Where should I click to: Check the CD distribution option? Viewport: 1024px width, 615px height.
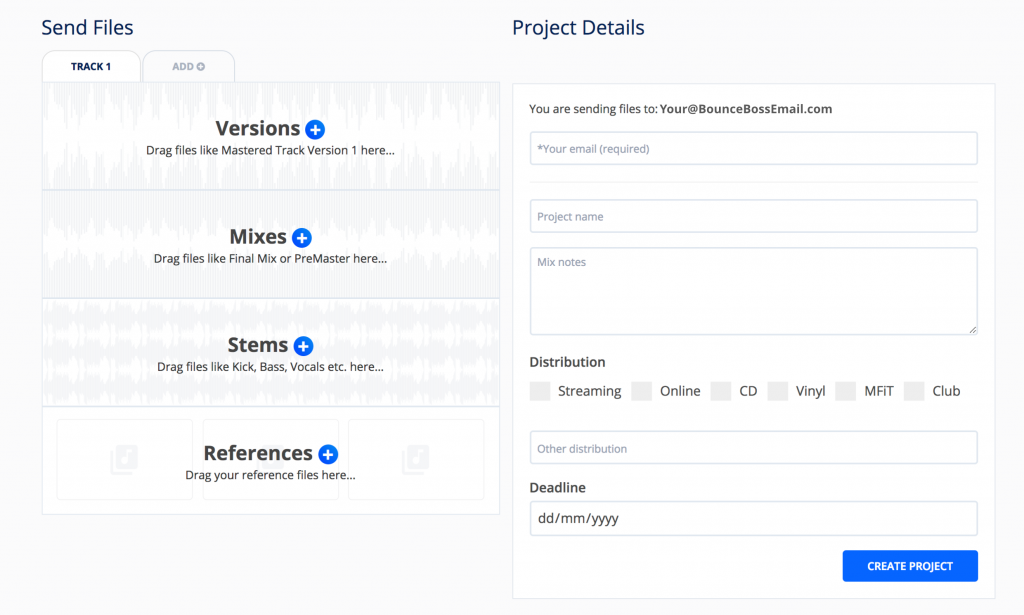[721, 391]
